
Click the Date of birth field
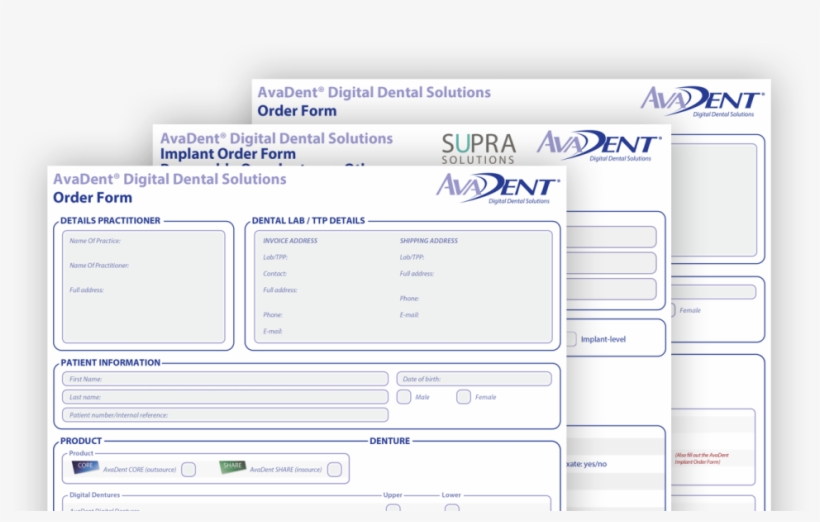coord(474,379)
